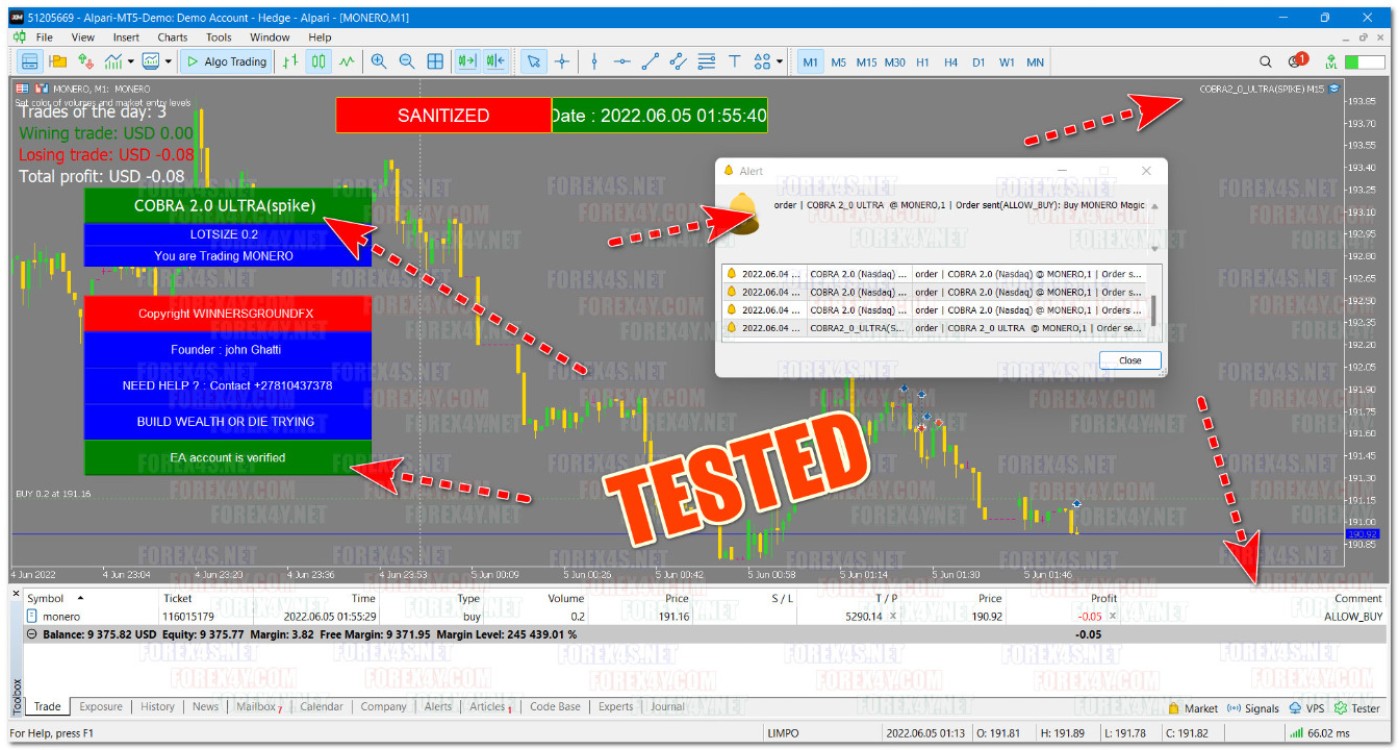The image size is (1400, 750).
Task: Select the Trendline drawing tool
Action: point(650,62)
